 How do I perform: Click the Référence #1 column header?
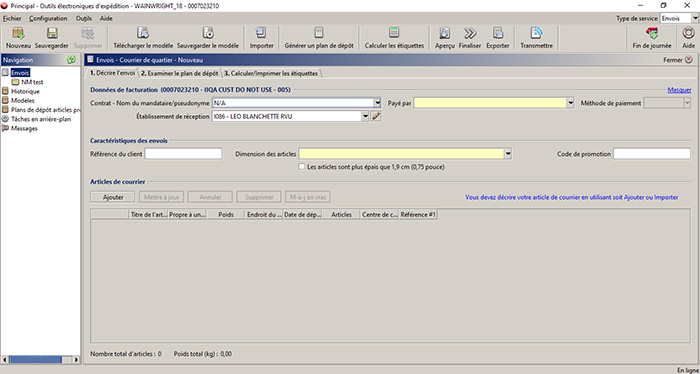point(418,215)
